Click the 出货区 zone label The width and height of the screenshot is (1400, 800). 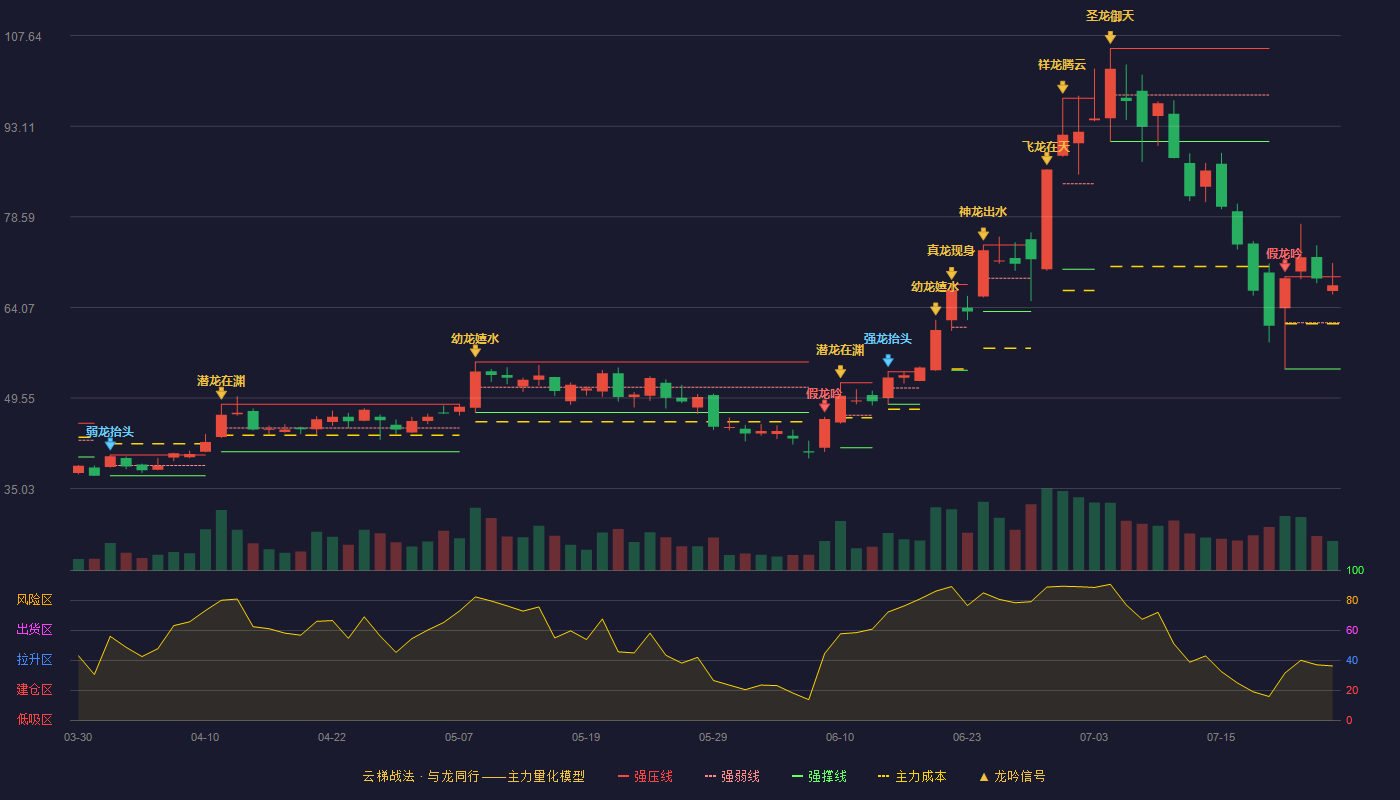(x=34, y=630)
